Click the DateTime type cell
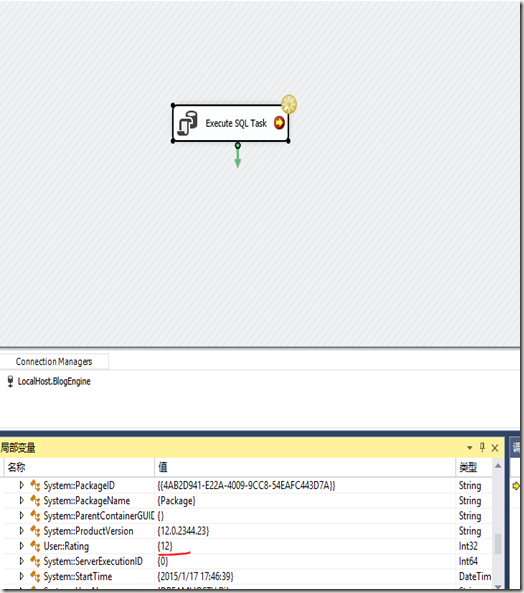The width and height of the screenshot is (524, 593). pyautogui.click(x=475, y=576)
